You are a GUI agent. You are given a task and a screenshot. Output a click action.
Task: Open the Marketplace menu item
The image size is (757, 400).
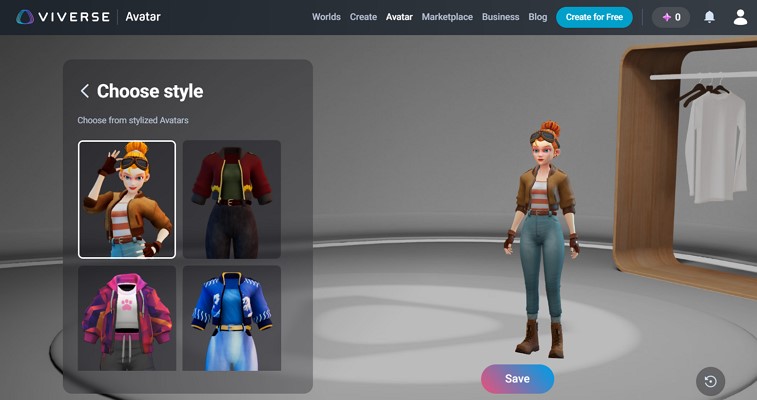447,17
